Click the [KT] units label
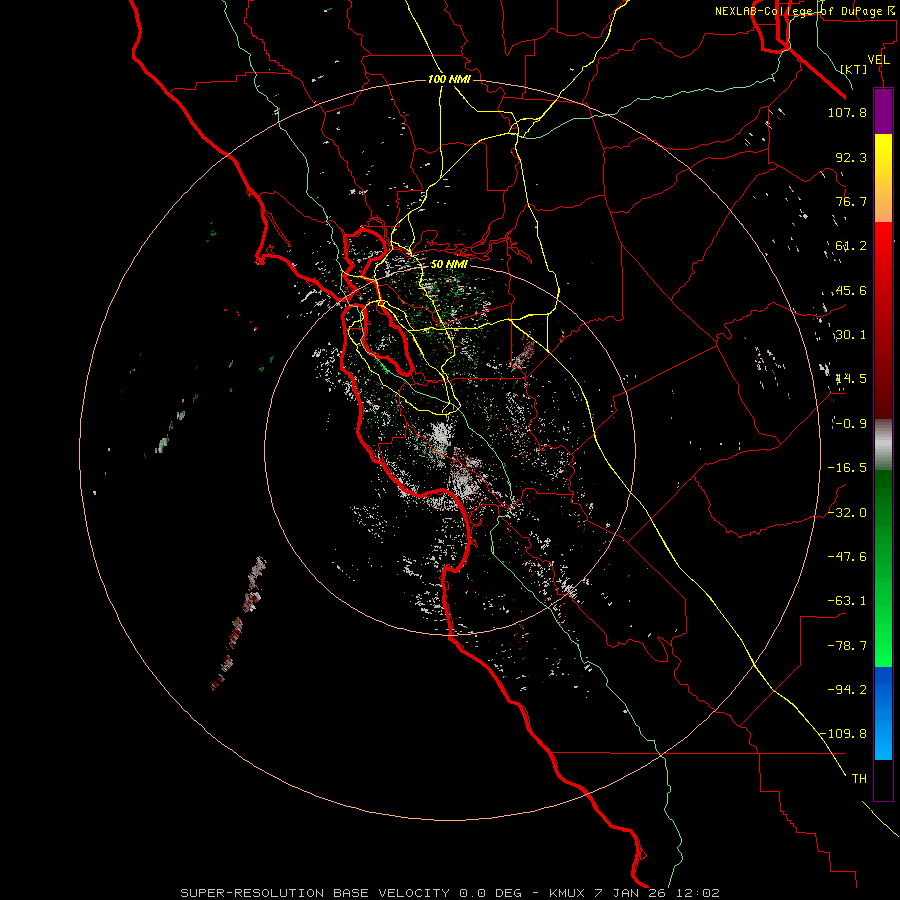The height and width of the screenshot is (900, 900). pyautogui.click(x=854, y=69)
